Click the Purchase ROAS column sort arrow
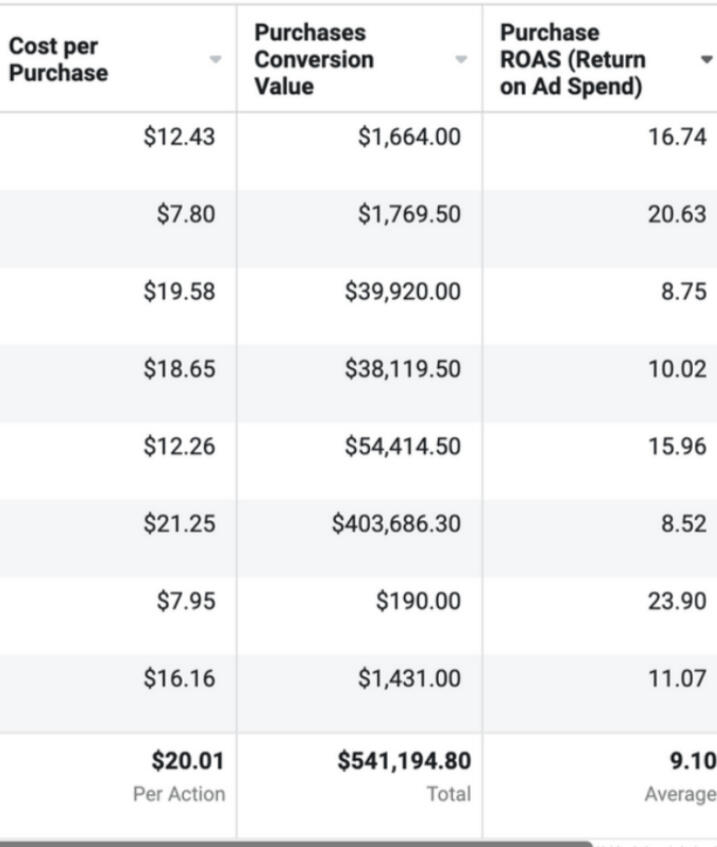The width and height of the screenshot is (717, 847). (706, 60)
